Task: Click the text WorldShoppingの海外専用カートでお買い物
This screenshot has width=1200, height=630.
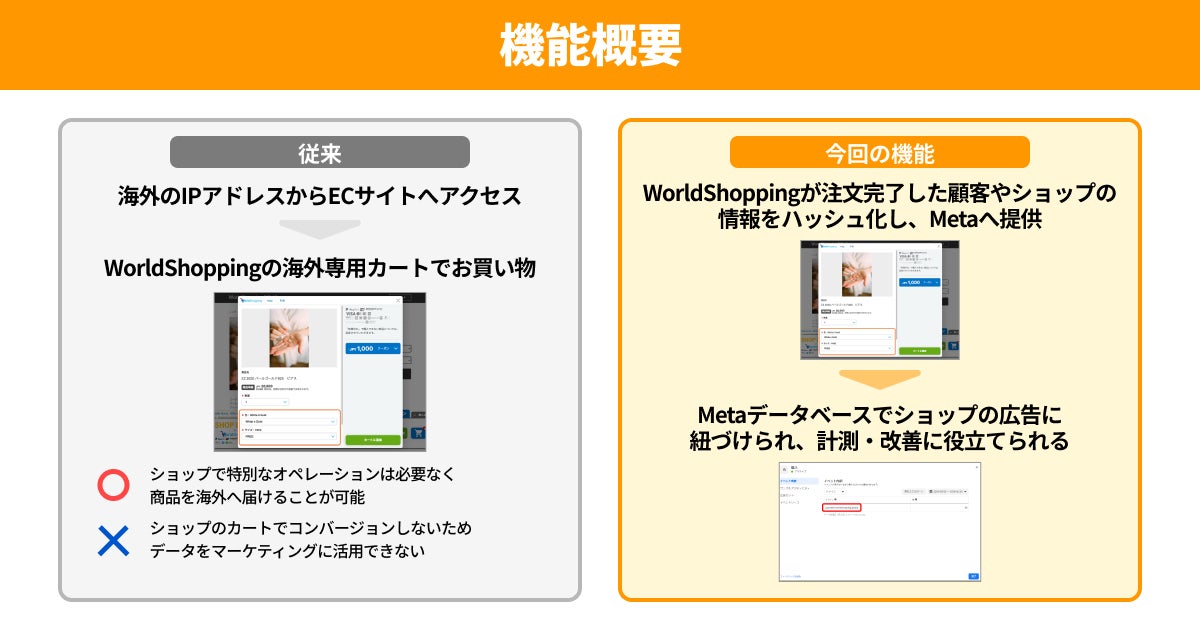Action: pyautogui.click(x=320, y=268)
